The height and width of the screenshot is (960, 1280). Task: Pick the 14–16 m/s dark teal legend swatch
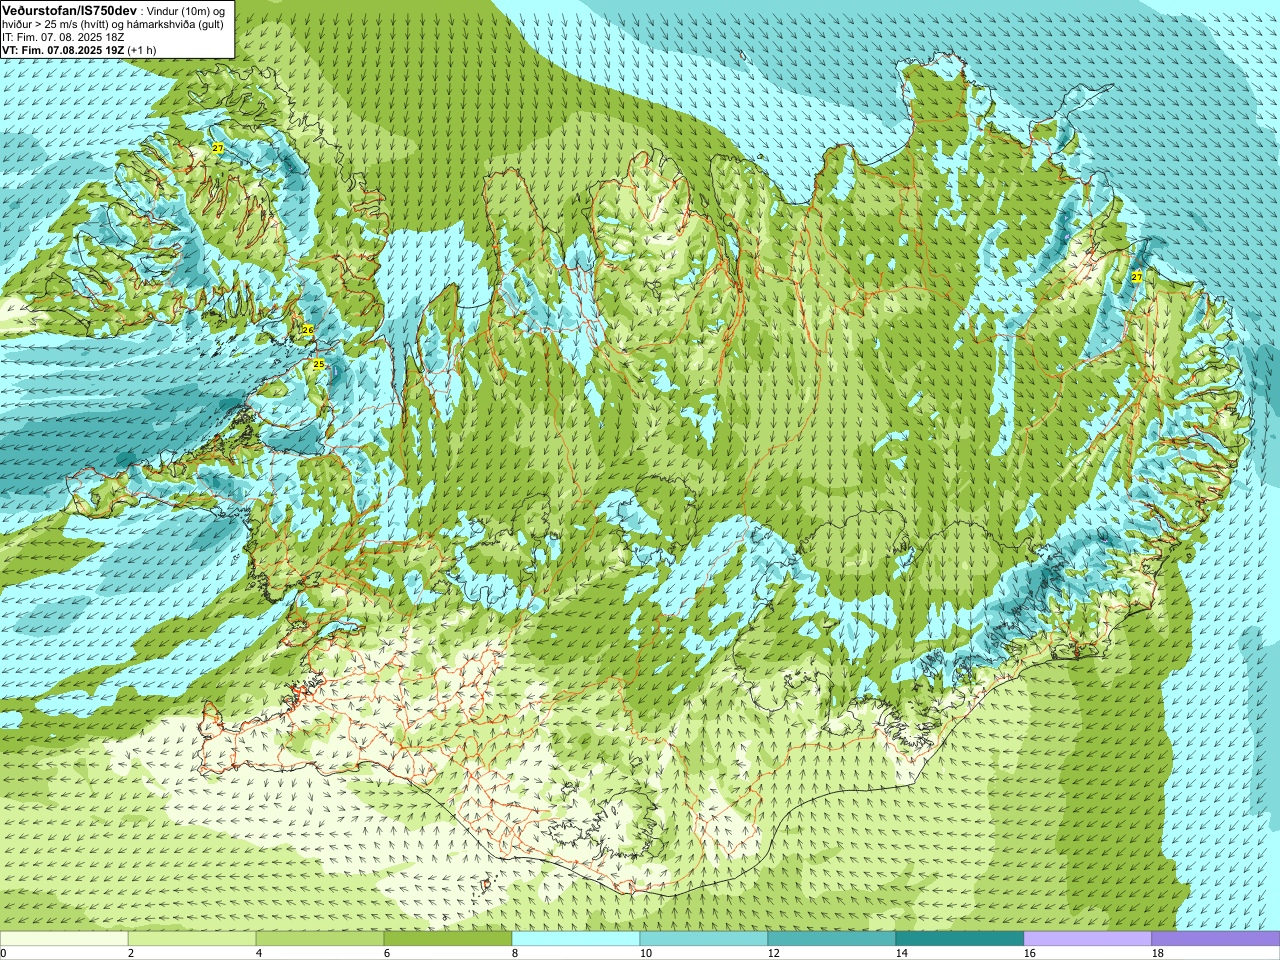point(960,939)
